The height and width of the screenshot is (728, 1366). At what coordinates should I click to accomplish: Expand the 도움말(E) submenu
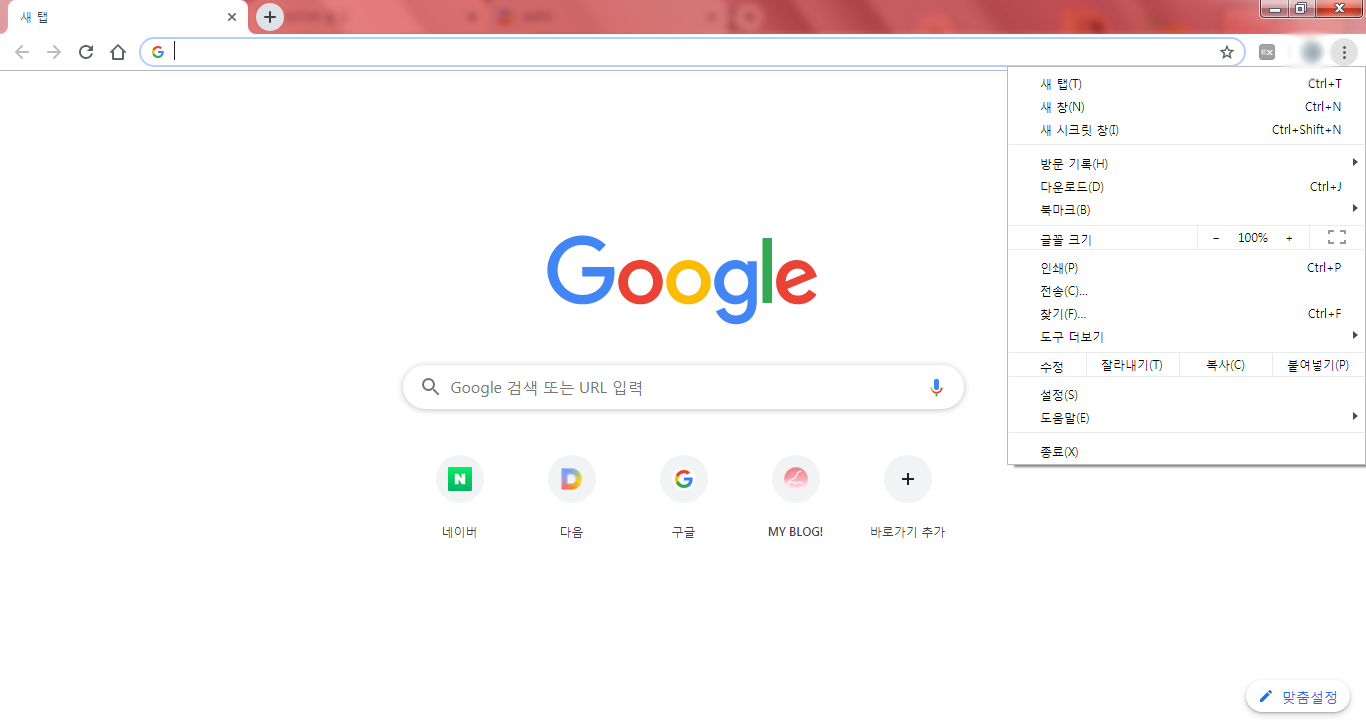point(1187,418)
